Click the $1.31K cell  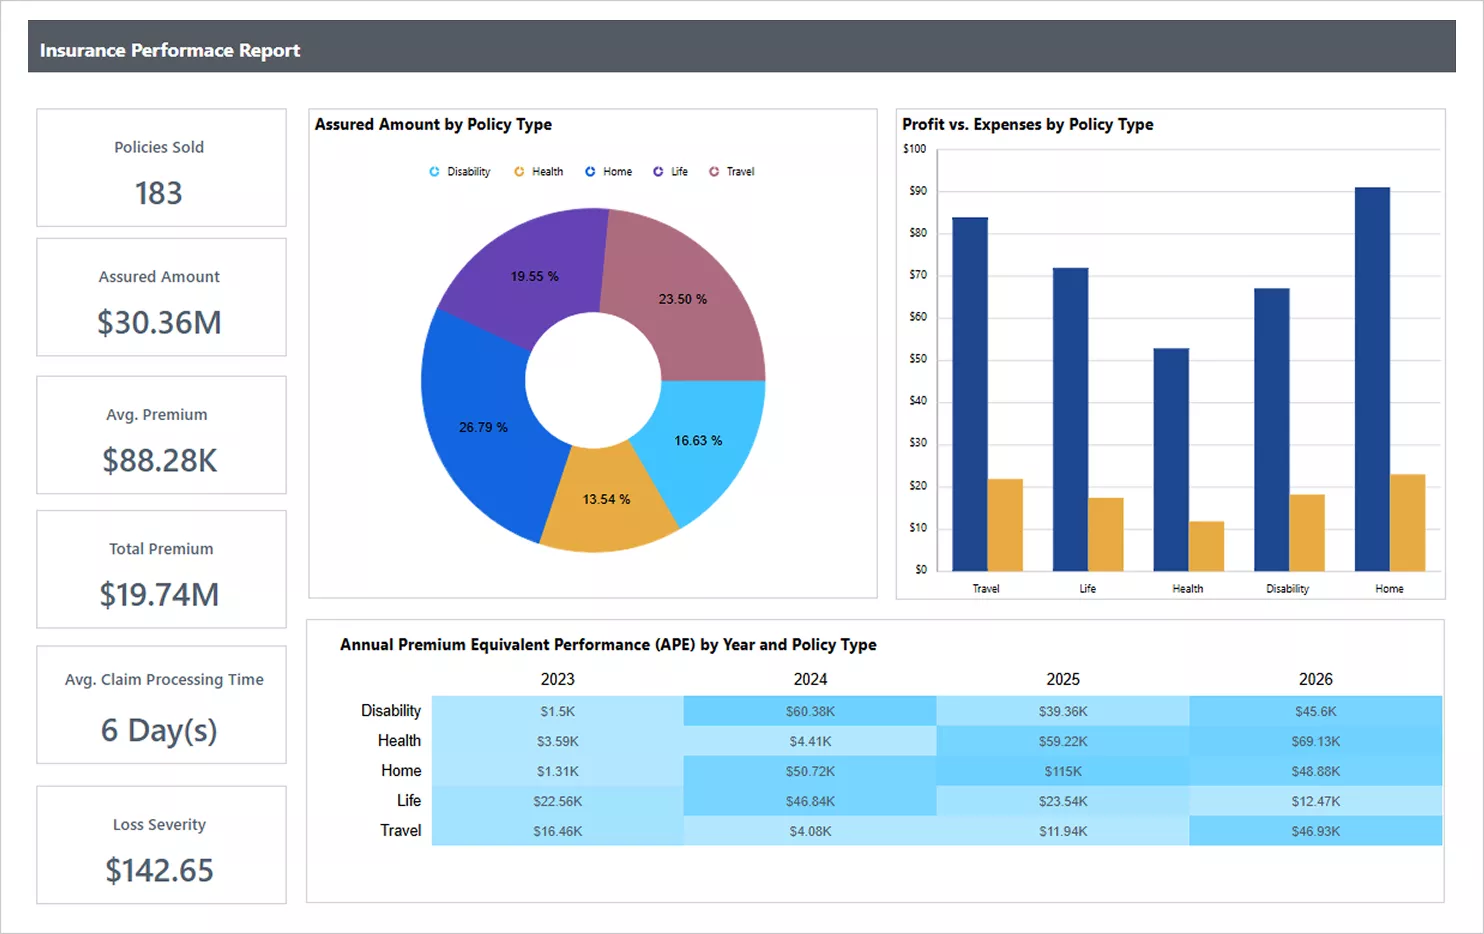(x=558, y=771)
